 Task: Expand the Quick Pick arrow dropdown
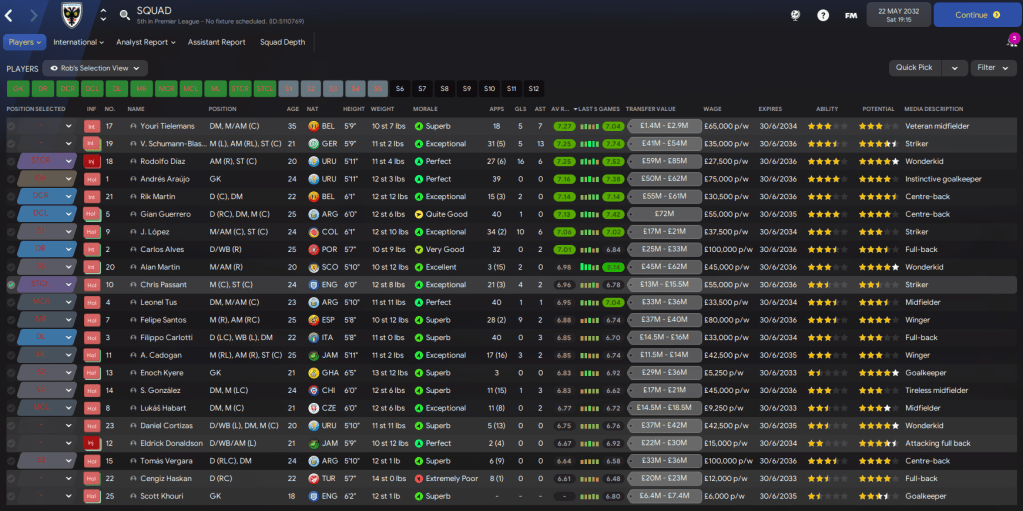click(957, 68)
